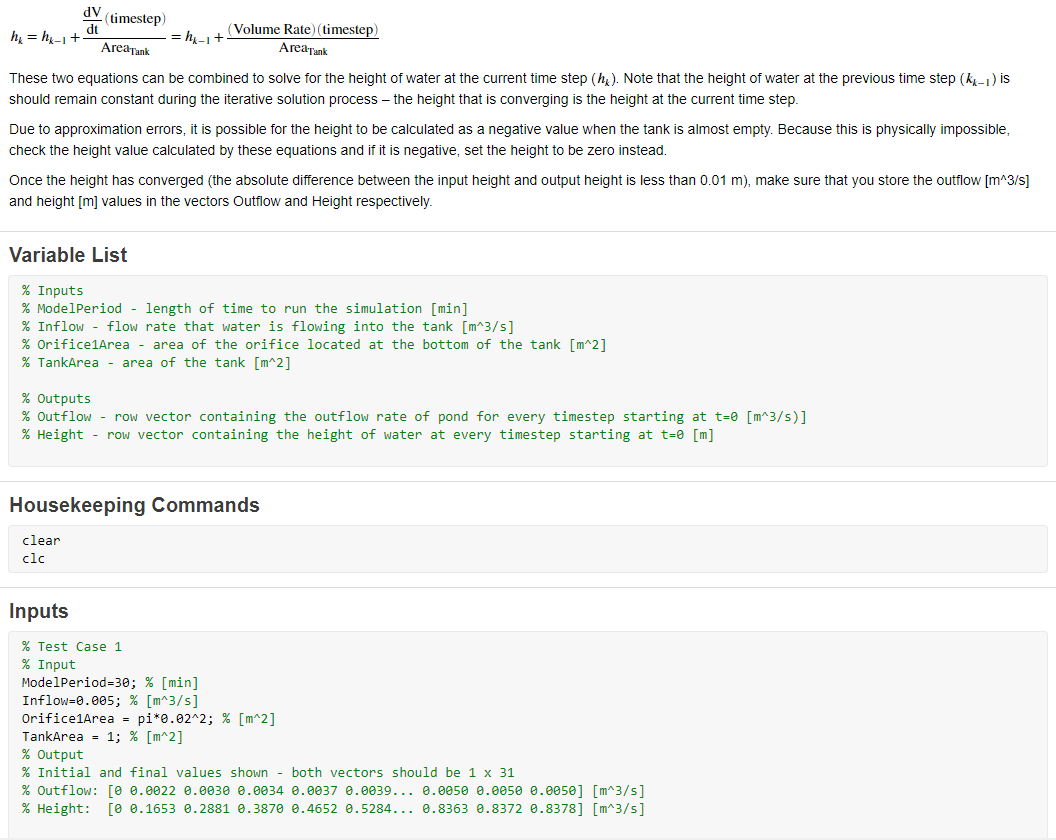The width and height of the screenshot is (1056, 840).
Task: Click the height equation at the top
Action: (195, 31)
